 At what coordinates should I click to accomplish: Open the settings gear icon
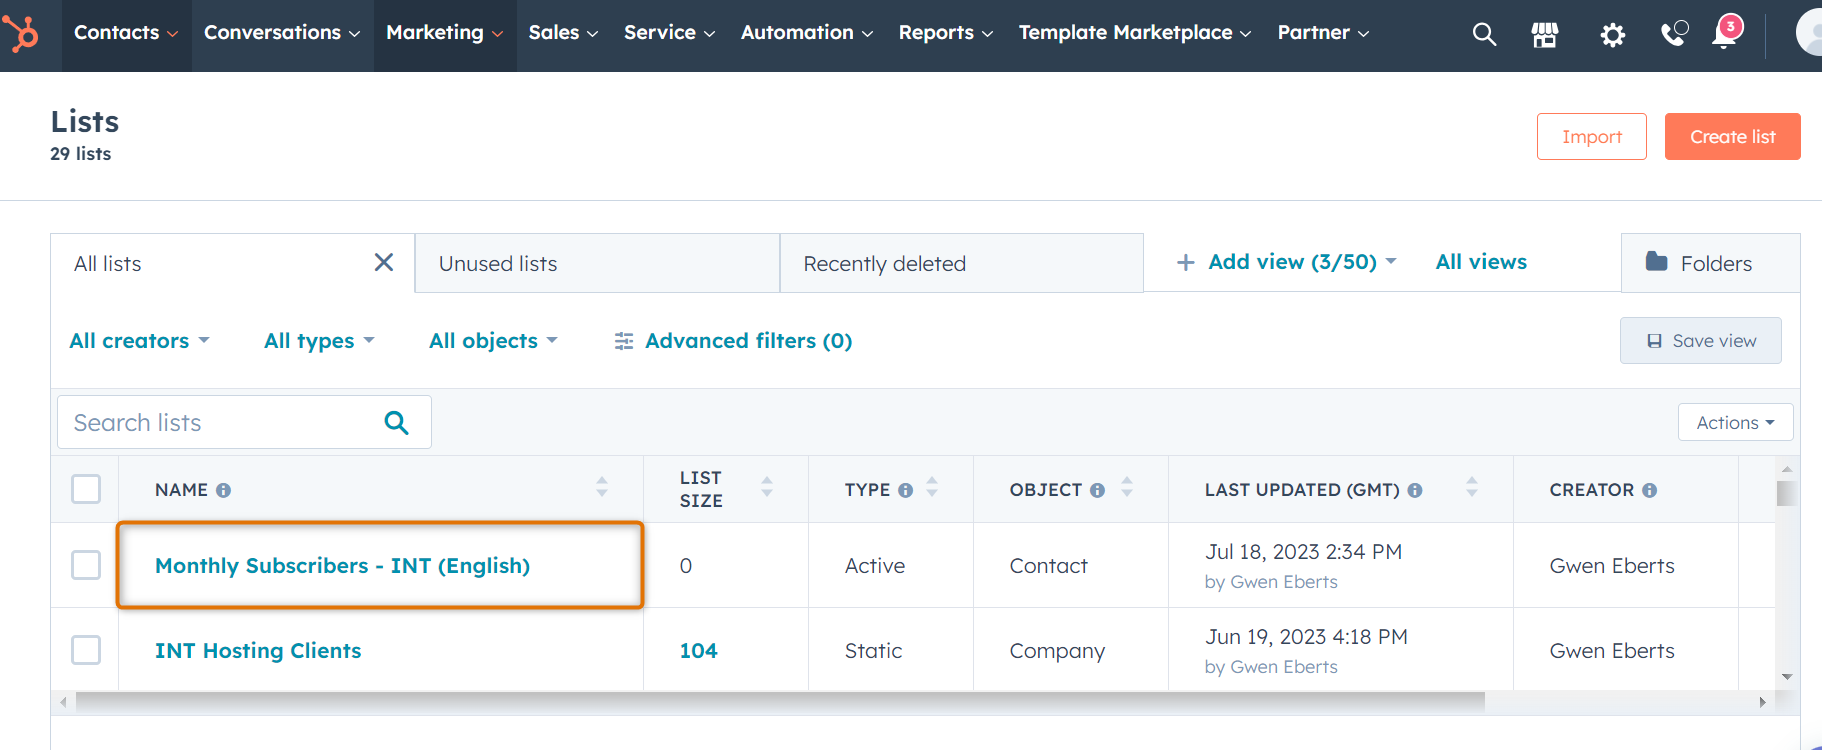tap(1612, 36)
